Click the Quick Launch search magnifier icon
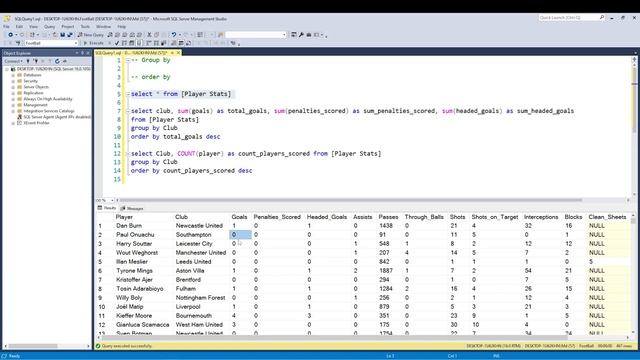 (x=602, y=18)
